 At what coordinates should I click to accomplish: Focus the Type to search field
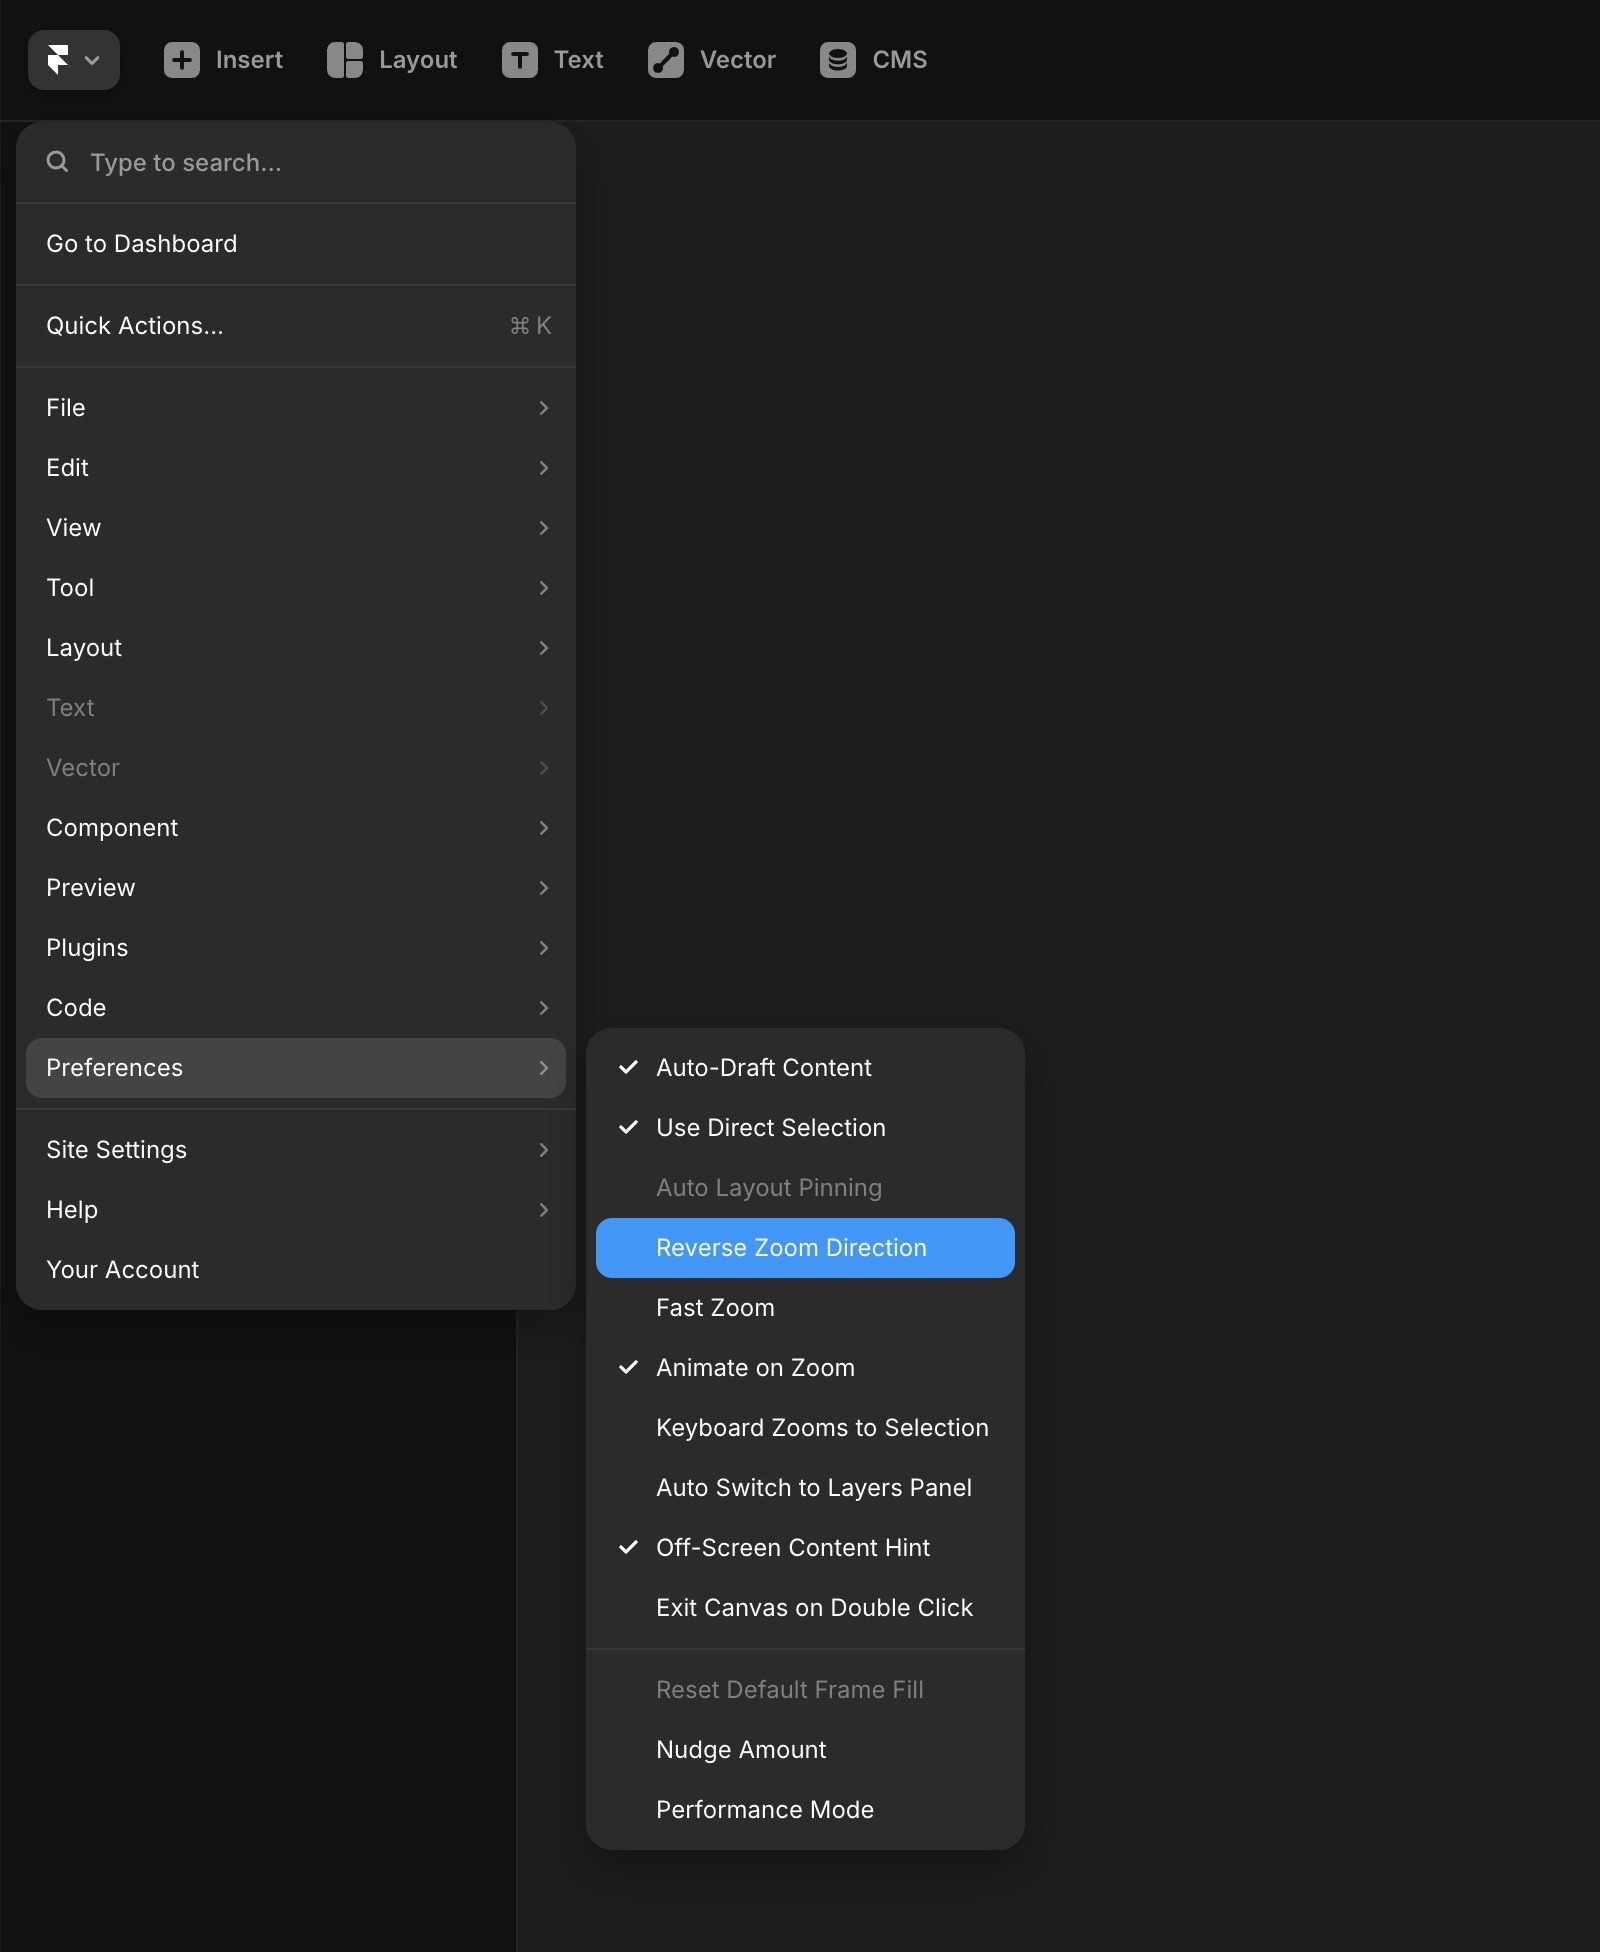[x=296, y=163]
